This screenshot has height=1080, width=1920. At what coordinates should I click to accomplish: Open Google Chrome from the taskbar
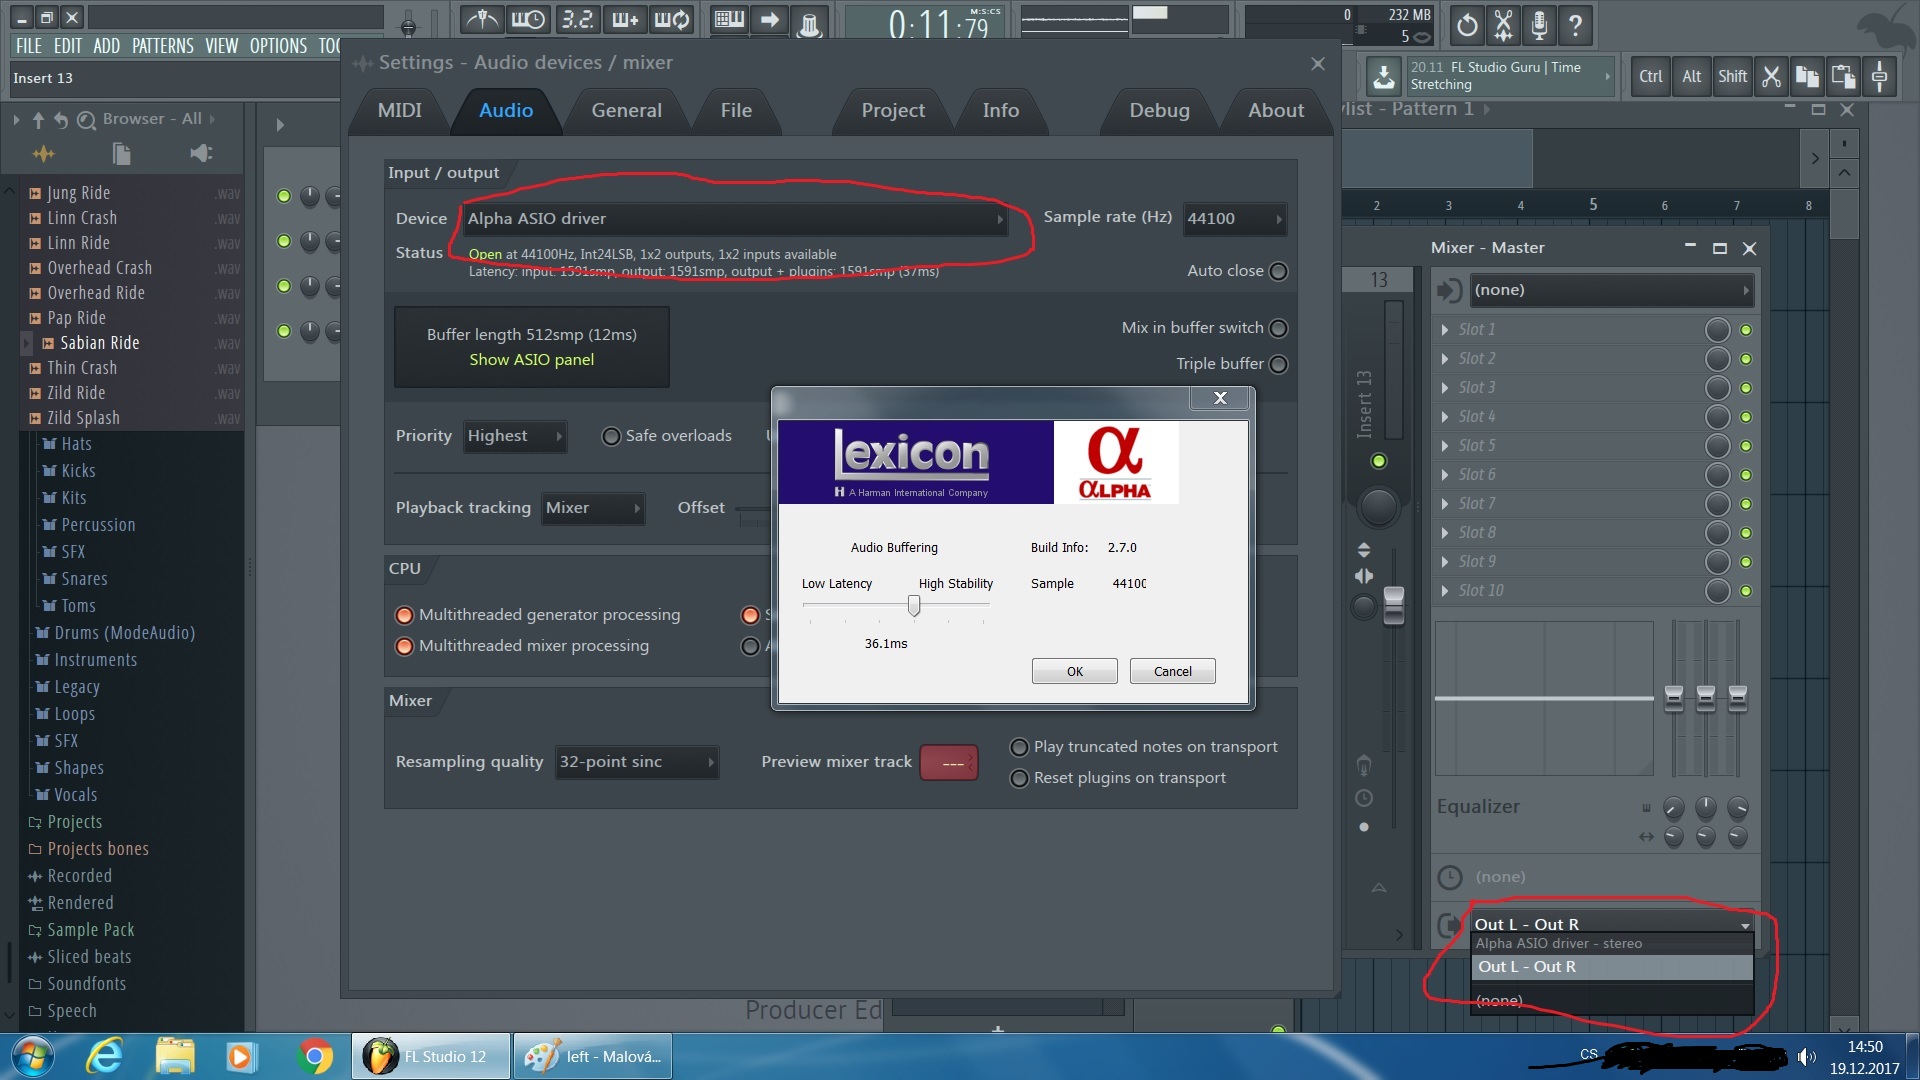click(x=315, y=1056)
